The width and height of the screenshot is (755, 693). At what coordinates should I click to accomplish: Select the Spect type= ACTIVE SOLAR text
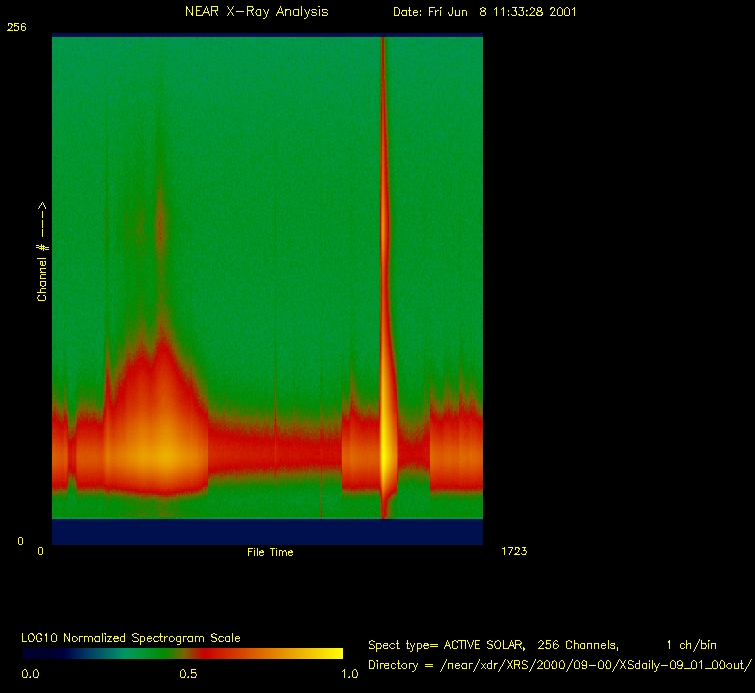(x=455, y=645)
